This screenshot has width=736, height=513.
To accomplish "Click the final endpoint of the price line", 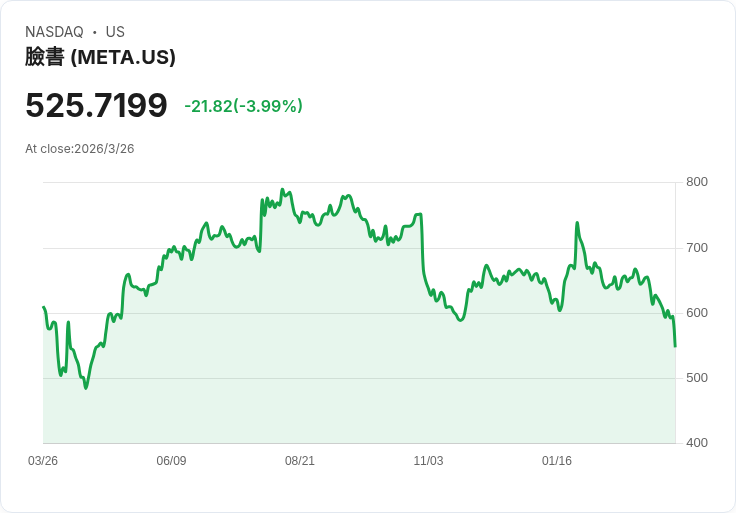I will point(675,346).
